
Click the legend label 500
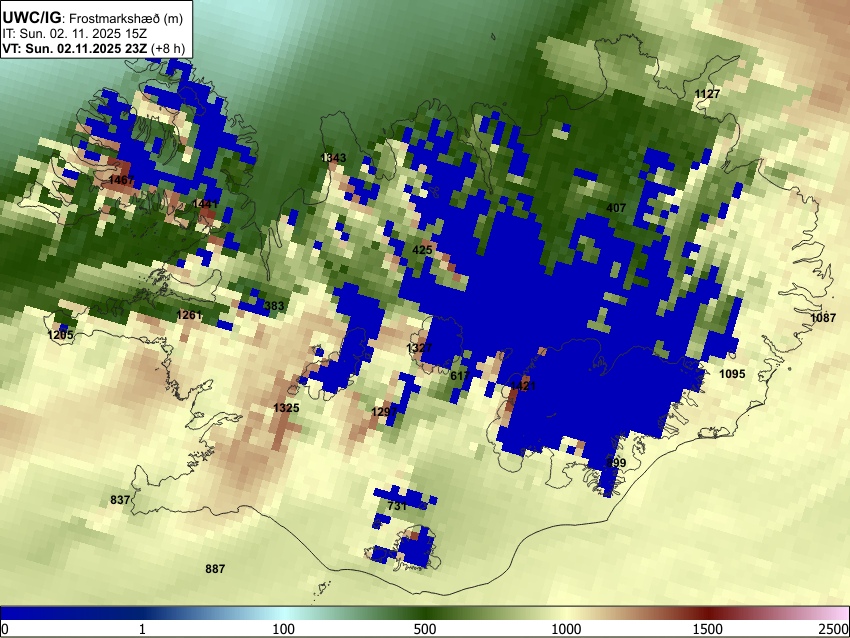click(x=425, y=629)
